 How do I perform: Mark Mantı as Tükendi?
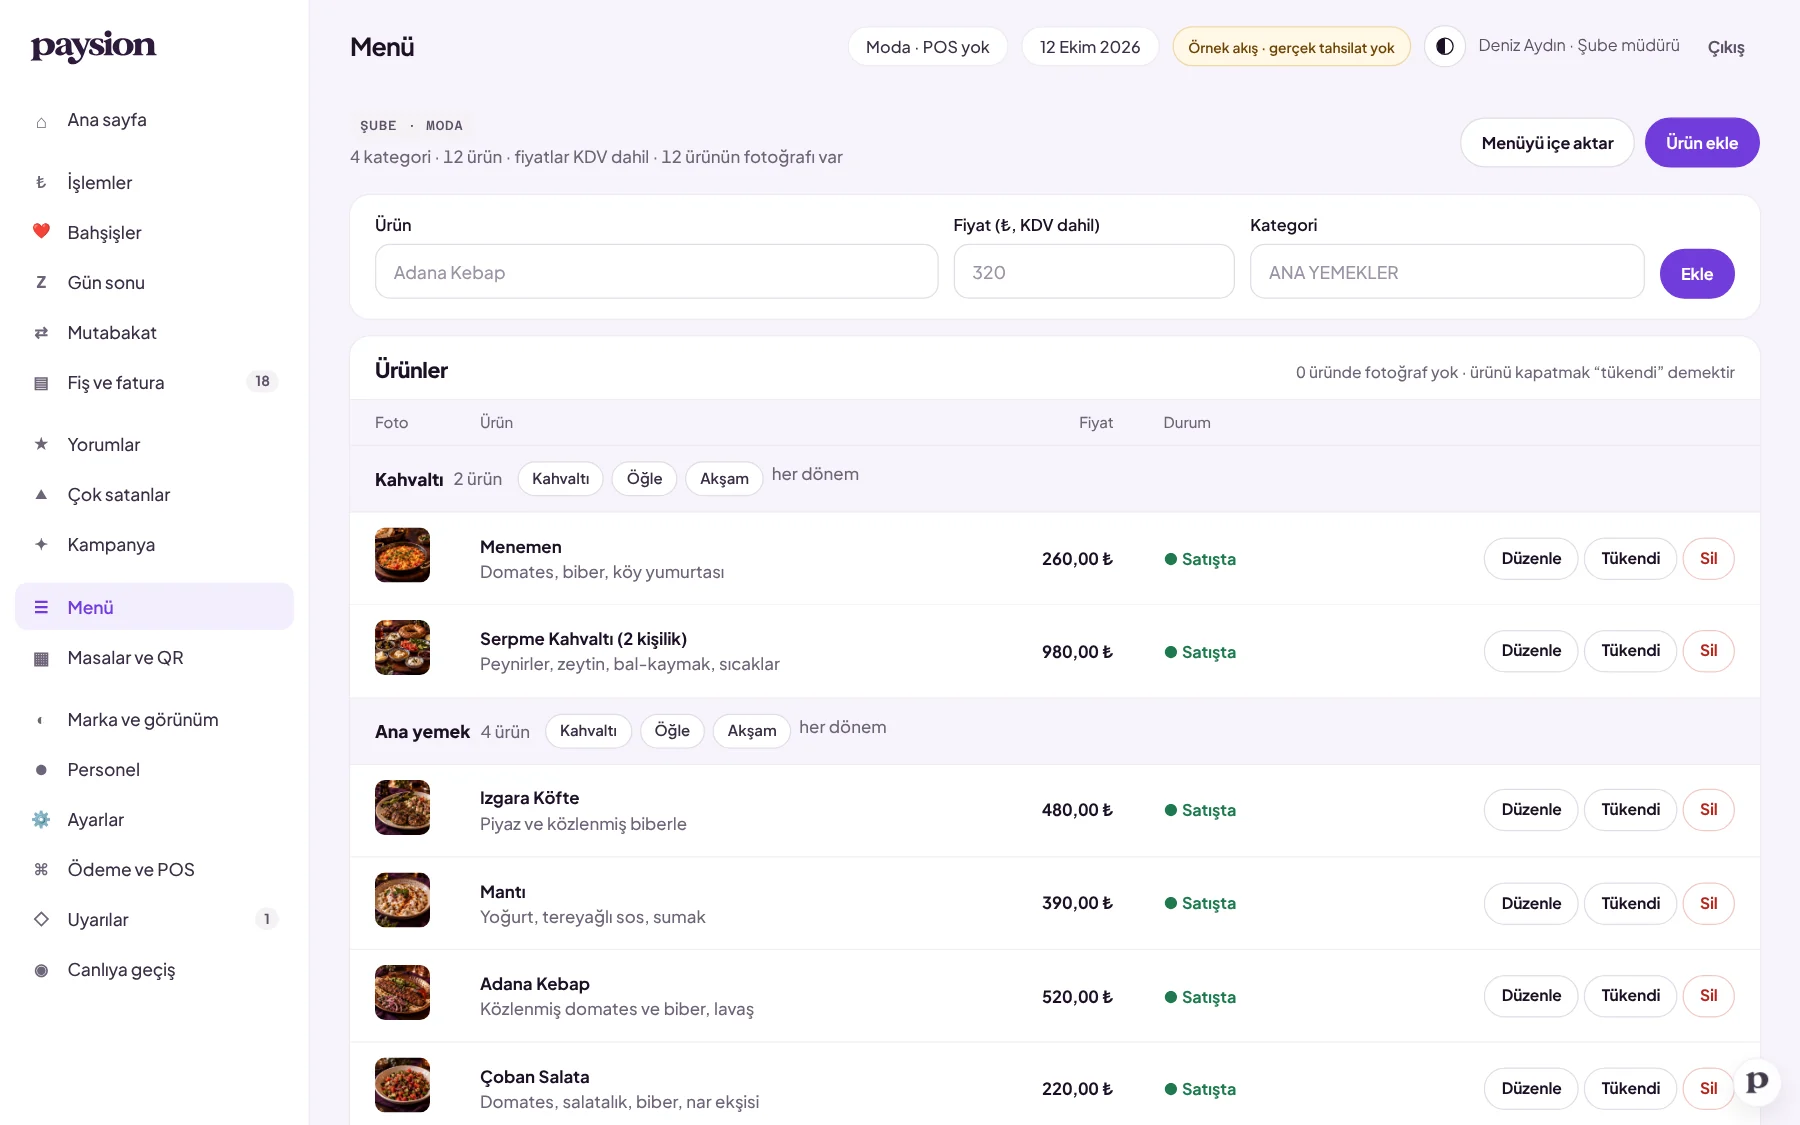click(1630, 904)
